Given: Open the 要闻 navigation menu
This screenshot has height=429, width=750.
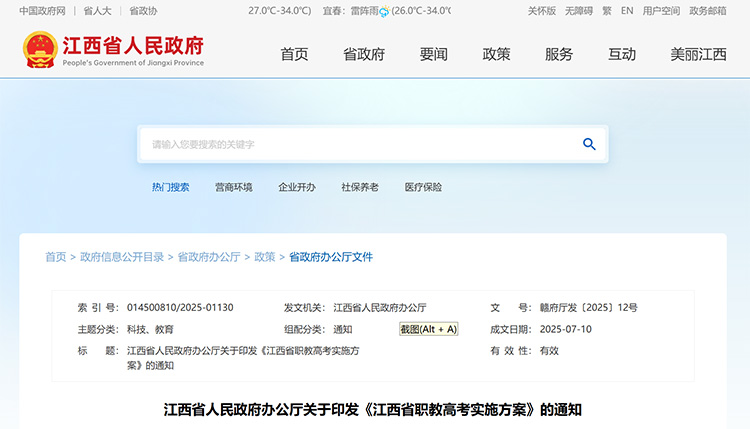Looking at the screenshot, I should pos(433,55).
